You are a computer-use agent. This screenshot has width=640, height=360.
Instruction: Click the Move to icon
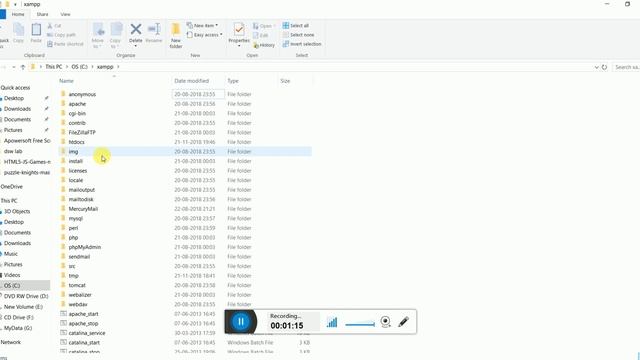pos(98,36)
